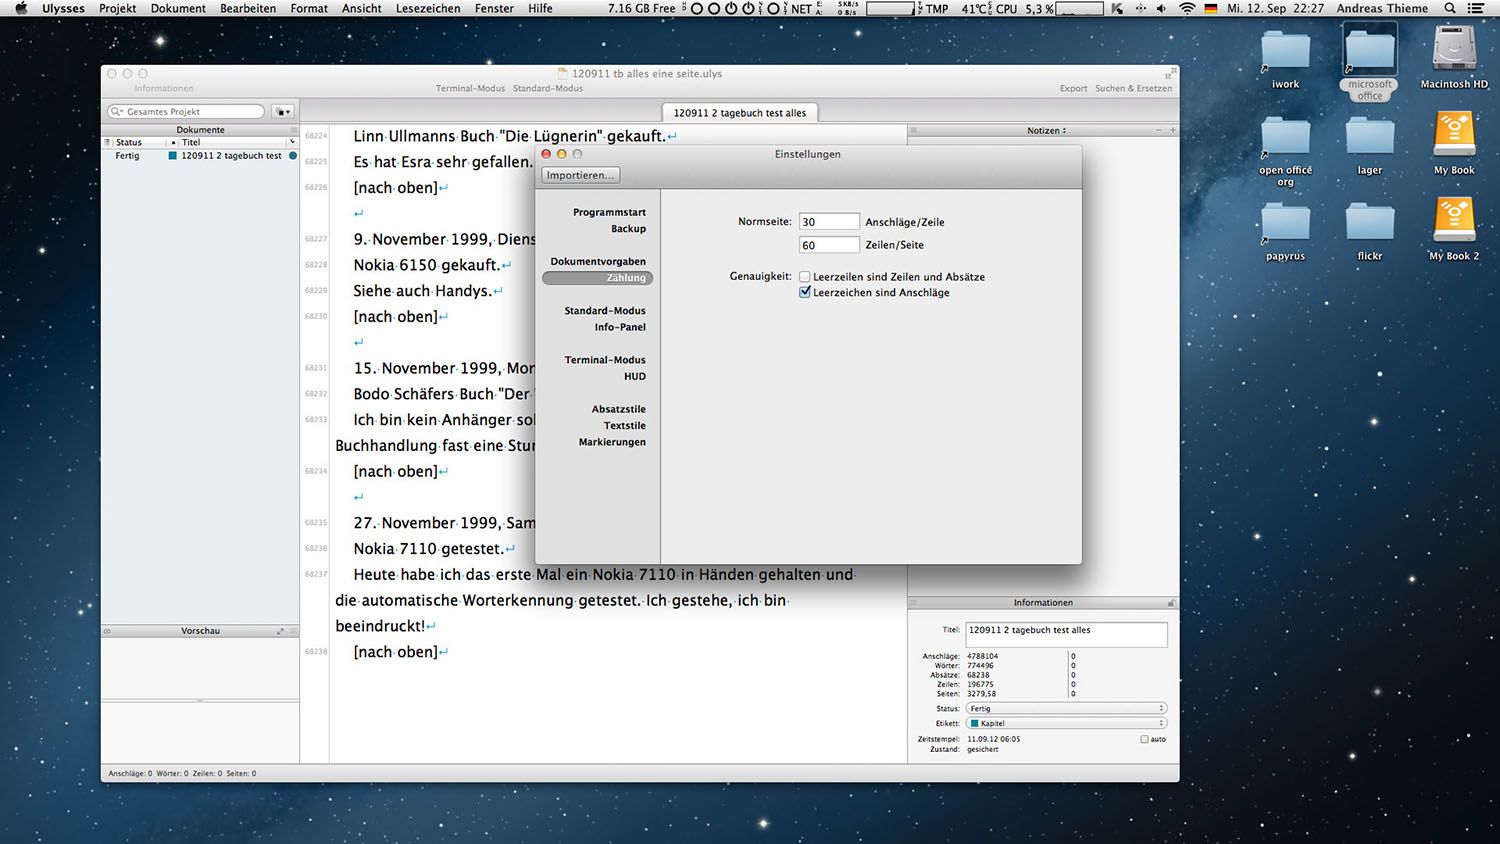Click the Zeilen/Seite field containing 60
Viewport: 1500px width, 844px height.
click(x=829, y=245)
